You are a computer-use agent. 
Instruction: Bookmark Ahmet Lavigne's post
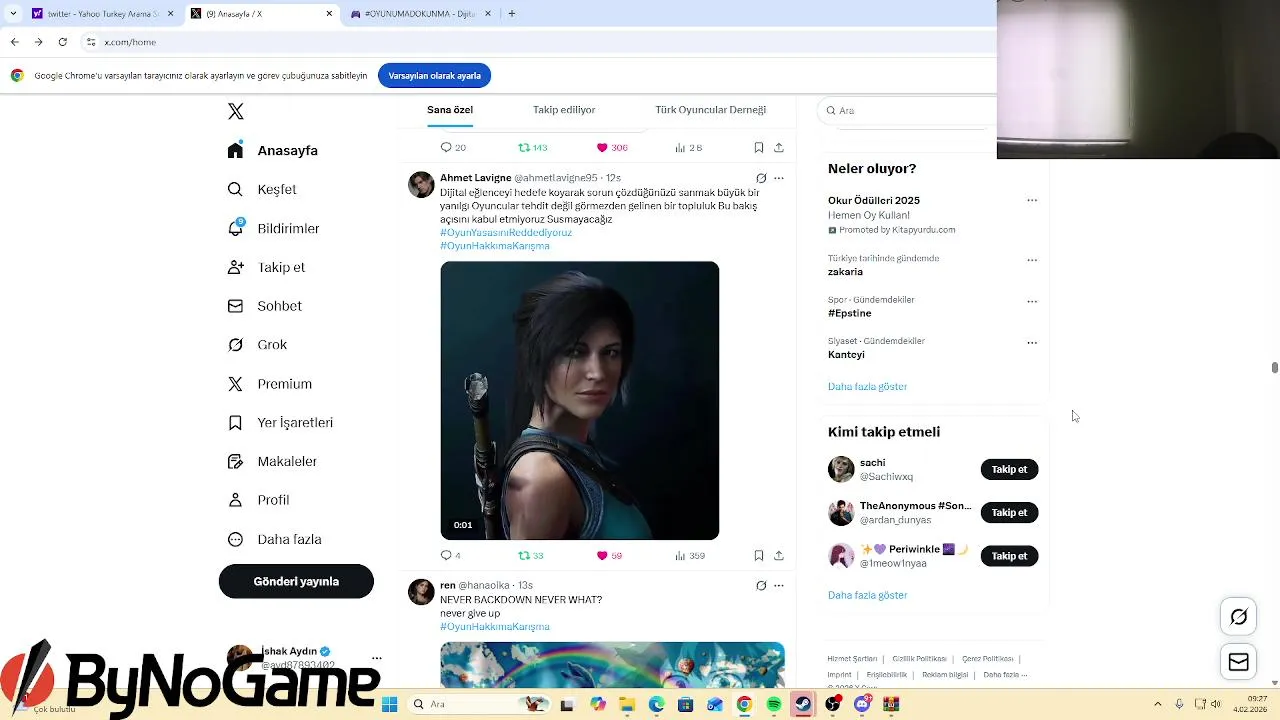[759, 555]
